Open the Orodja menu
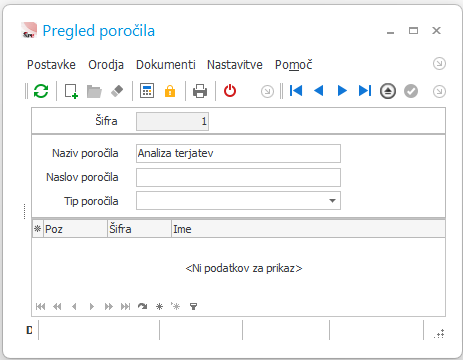 point(106,65)
